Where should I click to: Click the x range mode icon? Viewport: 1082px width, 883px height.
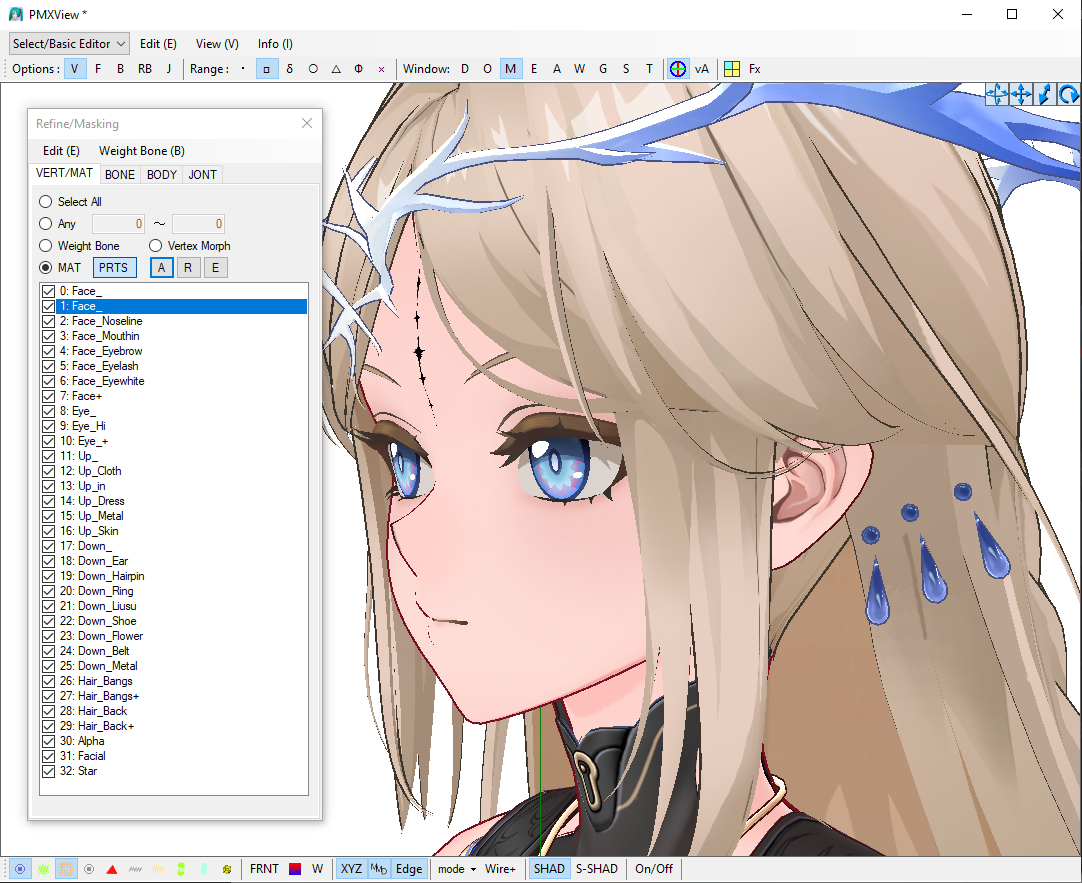(382, 69)
